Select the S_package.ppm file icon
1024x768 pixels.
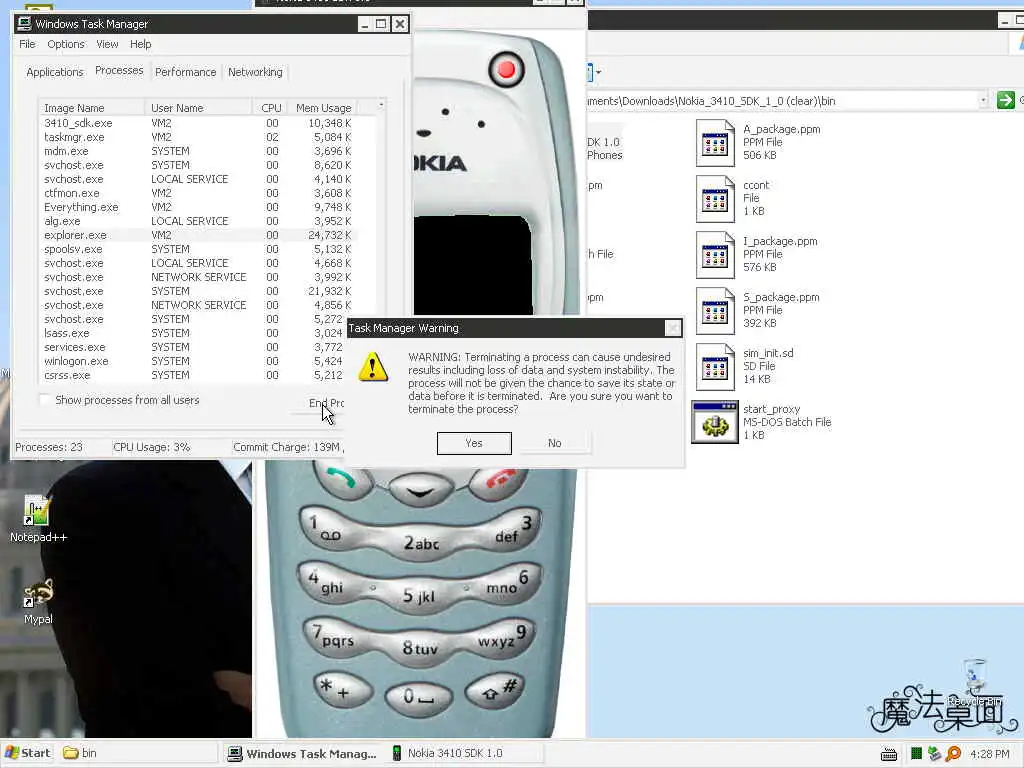(x=714, y=311)
